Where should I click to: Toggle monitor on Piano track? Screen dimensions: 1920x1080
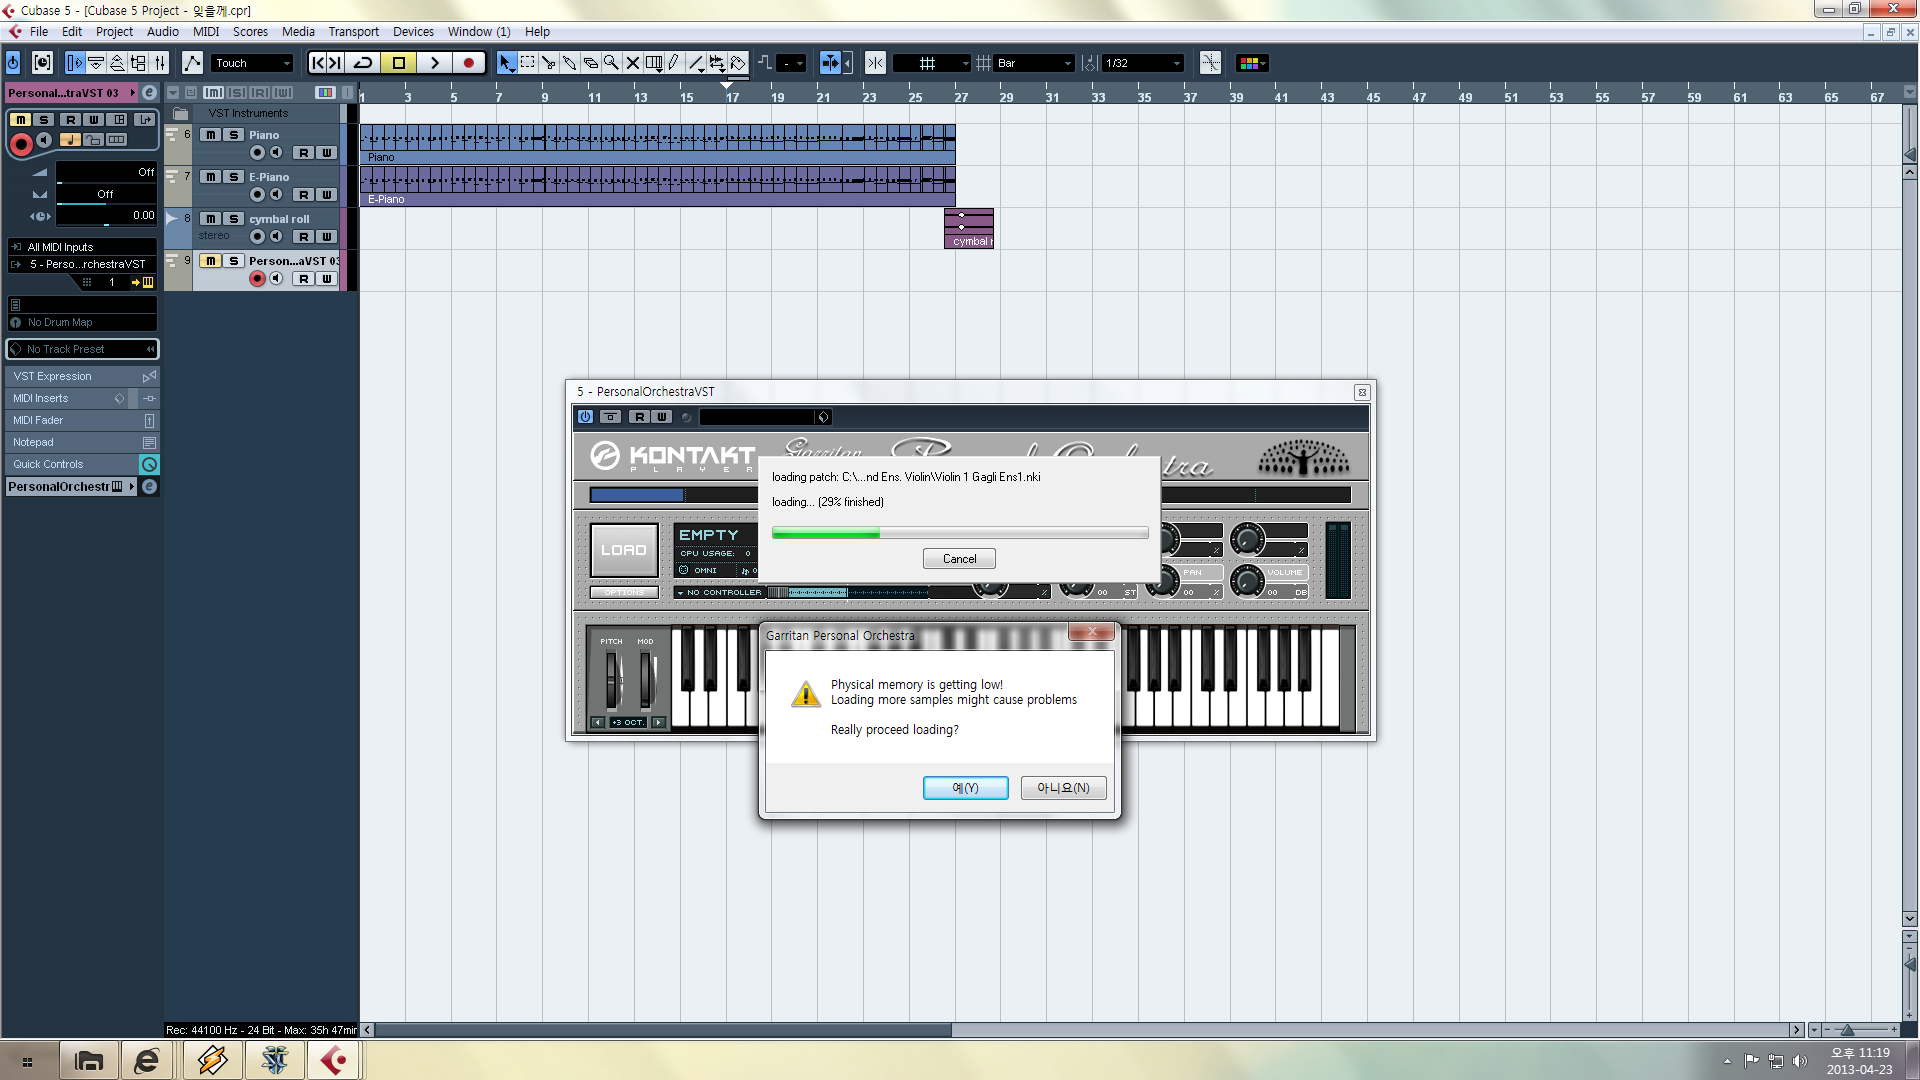point(276,153)
